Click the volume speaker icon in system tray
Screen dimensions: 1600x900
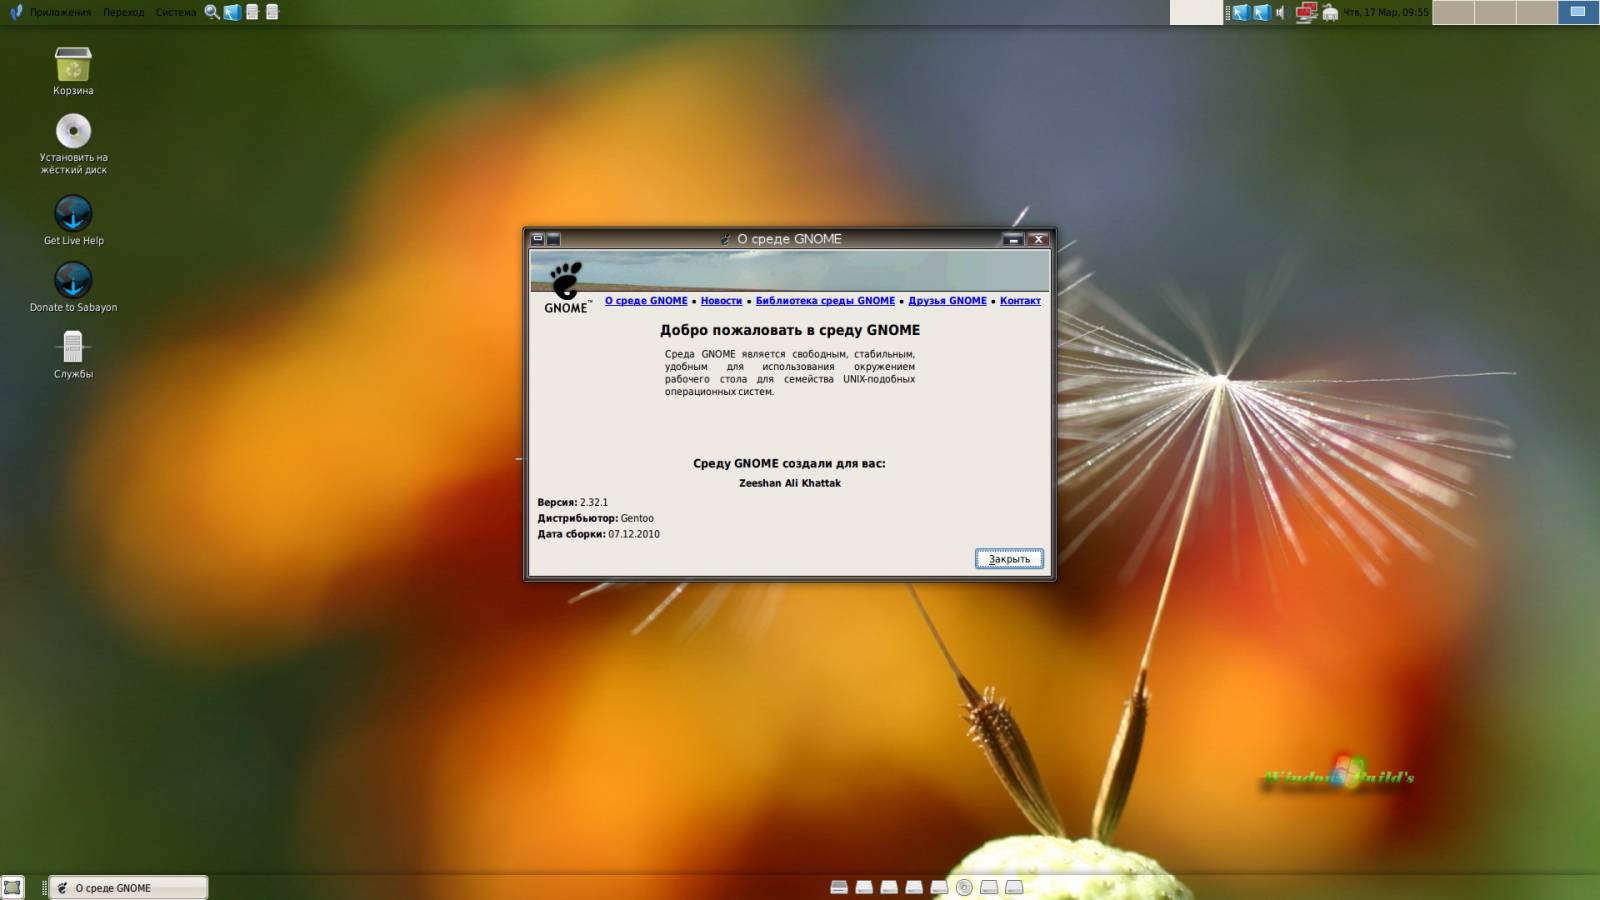[1281, 12]
